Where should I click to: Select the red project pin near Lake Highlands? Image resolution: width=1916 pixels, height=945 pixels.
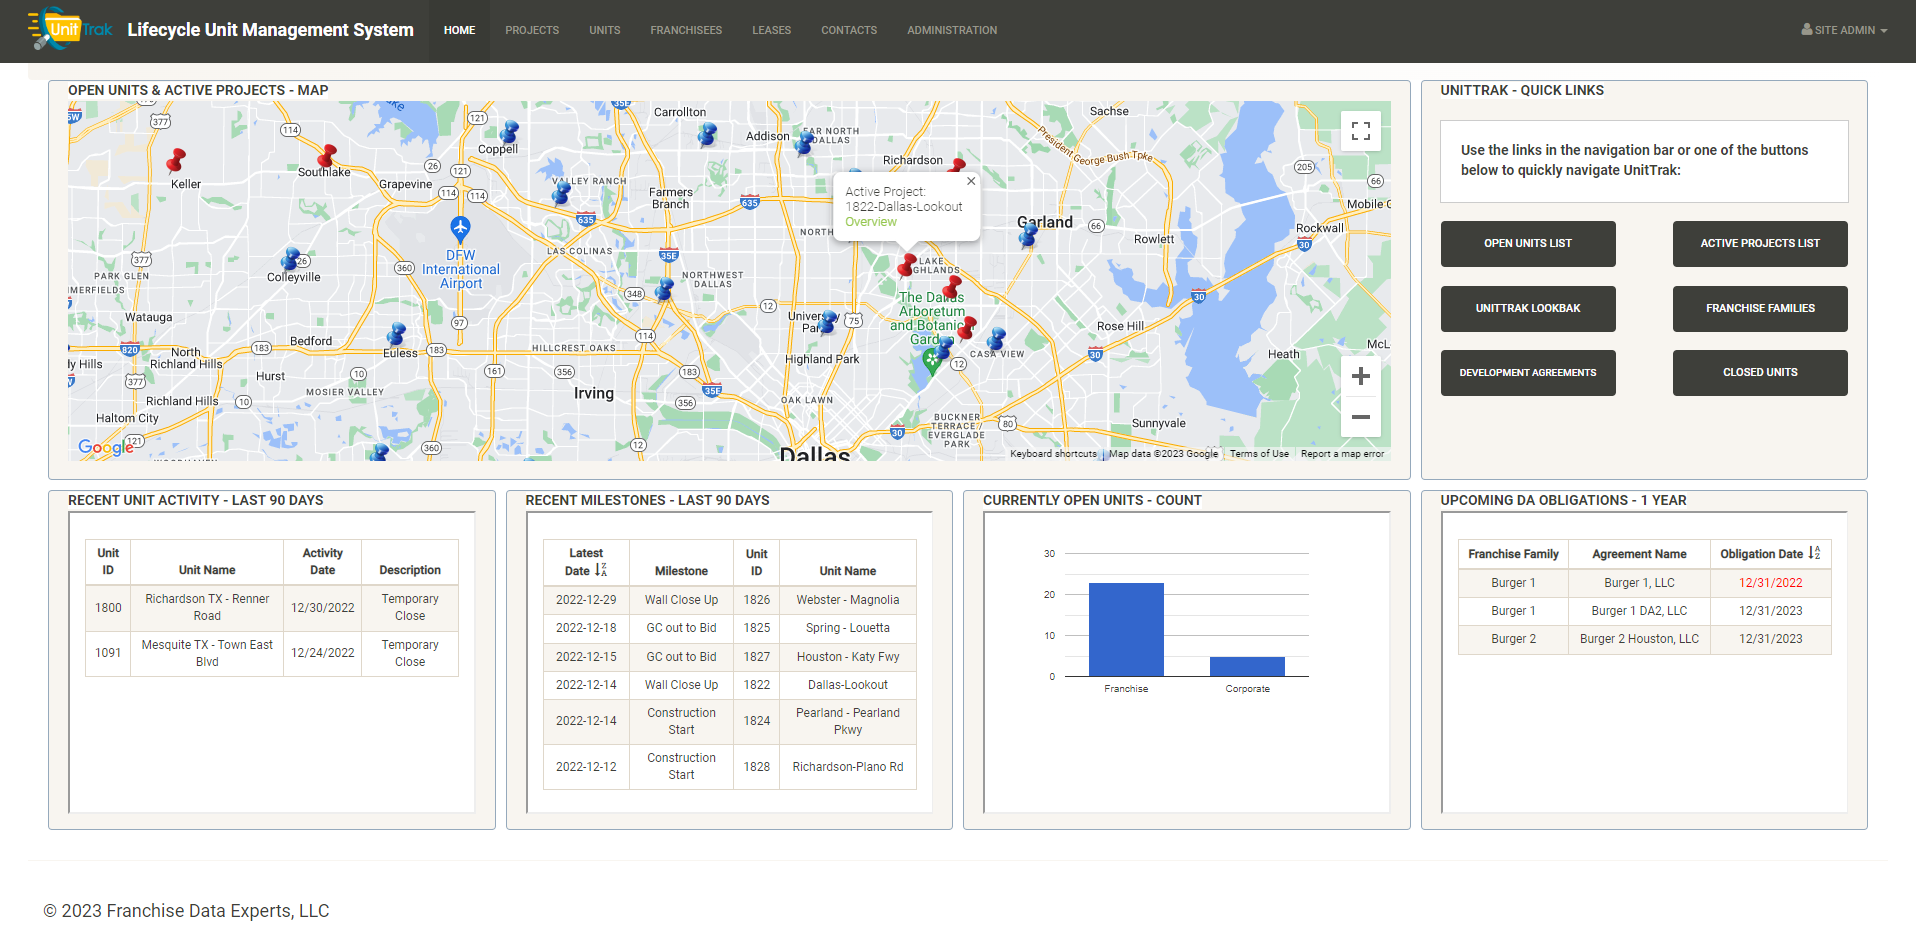[x=906, y=265]
